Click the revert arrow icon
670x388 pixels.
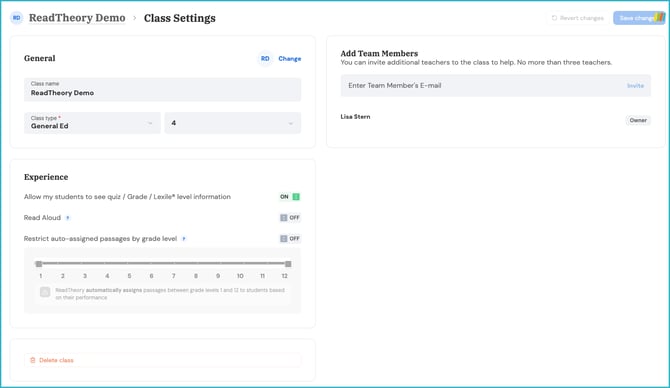(x=554, y=18)
